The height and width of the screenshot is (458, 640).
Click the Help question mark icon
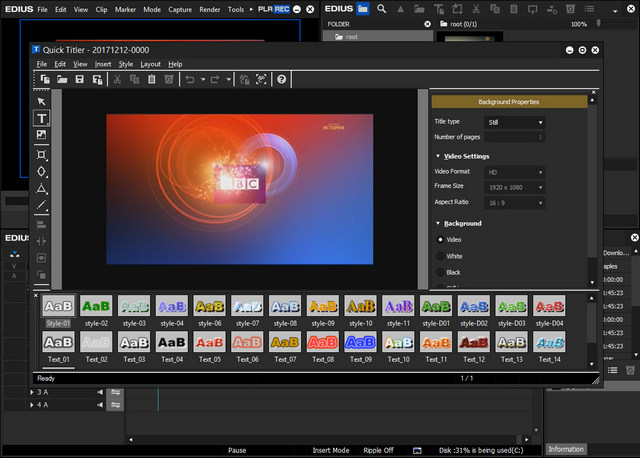pyautogui.click(x=282, y=79)
